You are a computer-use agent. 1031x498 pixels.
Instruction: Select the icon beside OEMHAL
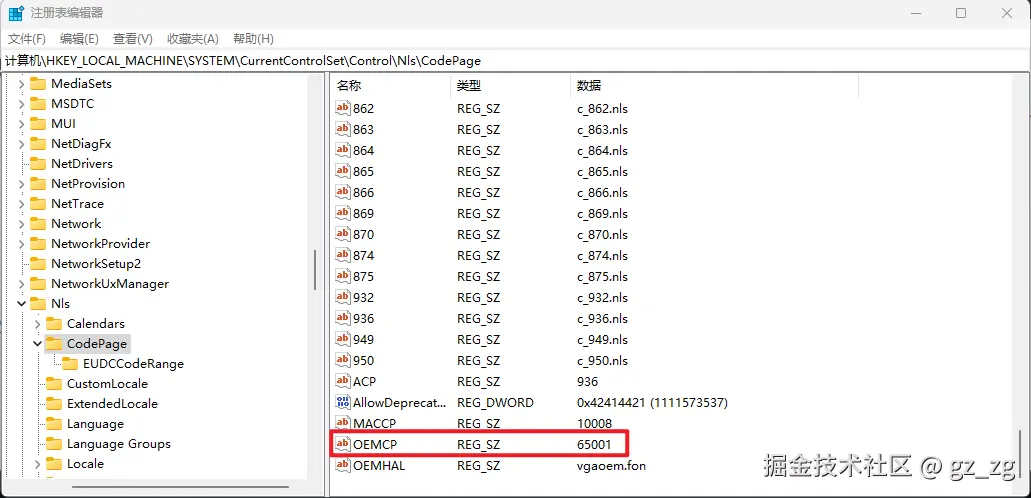click(x=343, y=466)
